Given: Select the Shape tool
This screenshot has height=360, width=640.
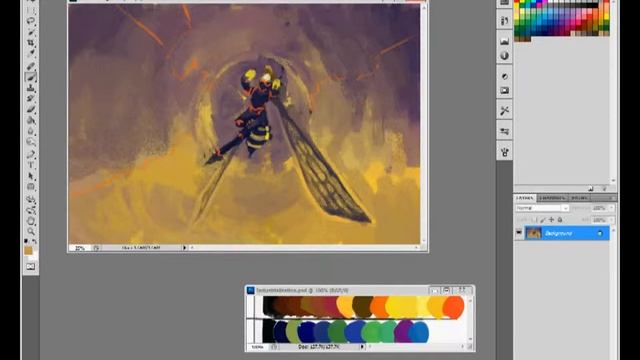Looking at the screenshot, I should pos(31,187).
